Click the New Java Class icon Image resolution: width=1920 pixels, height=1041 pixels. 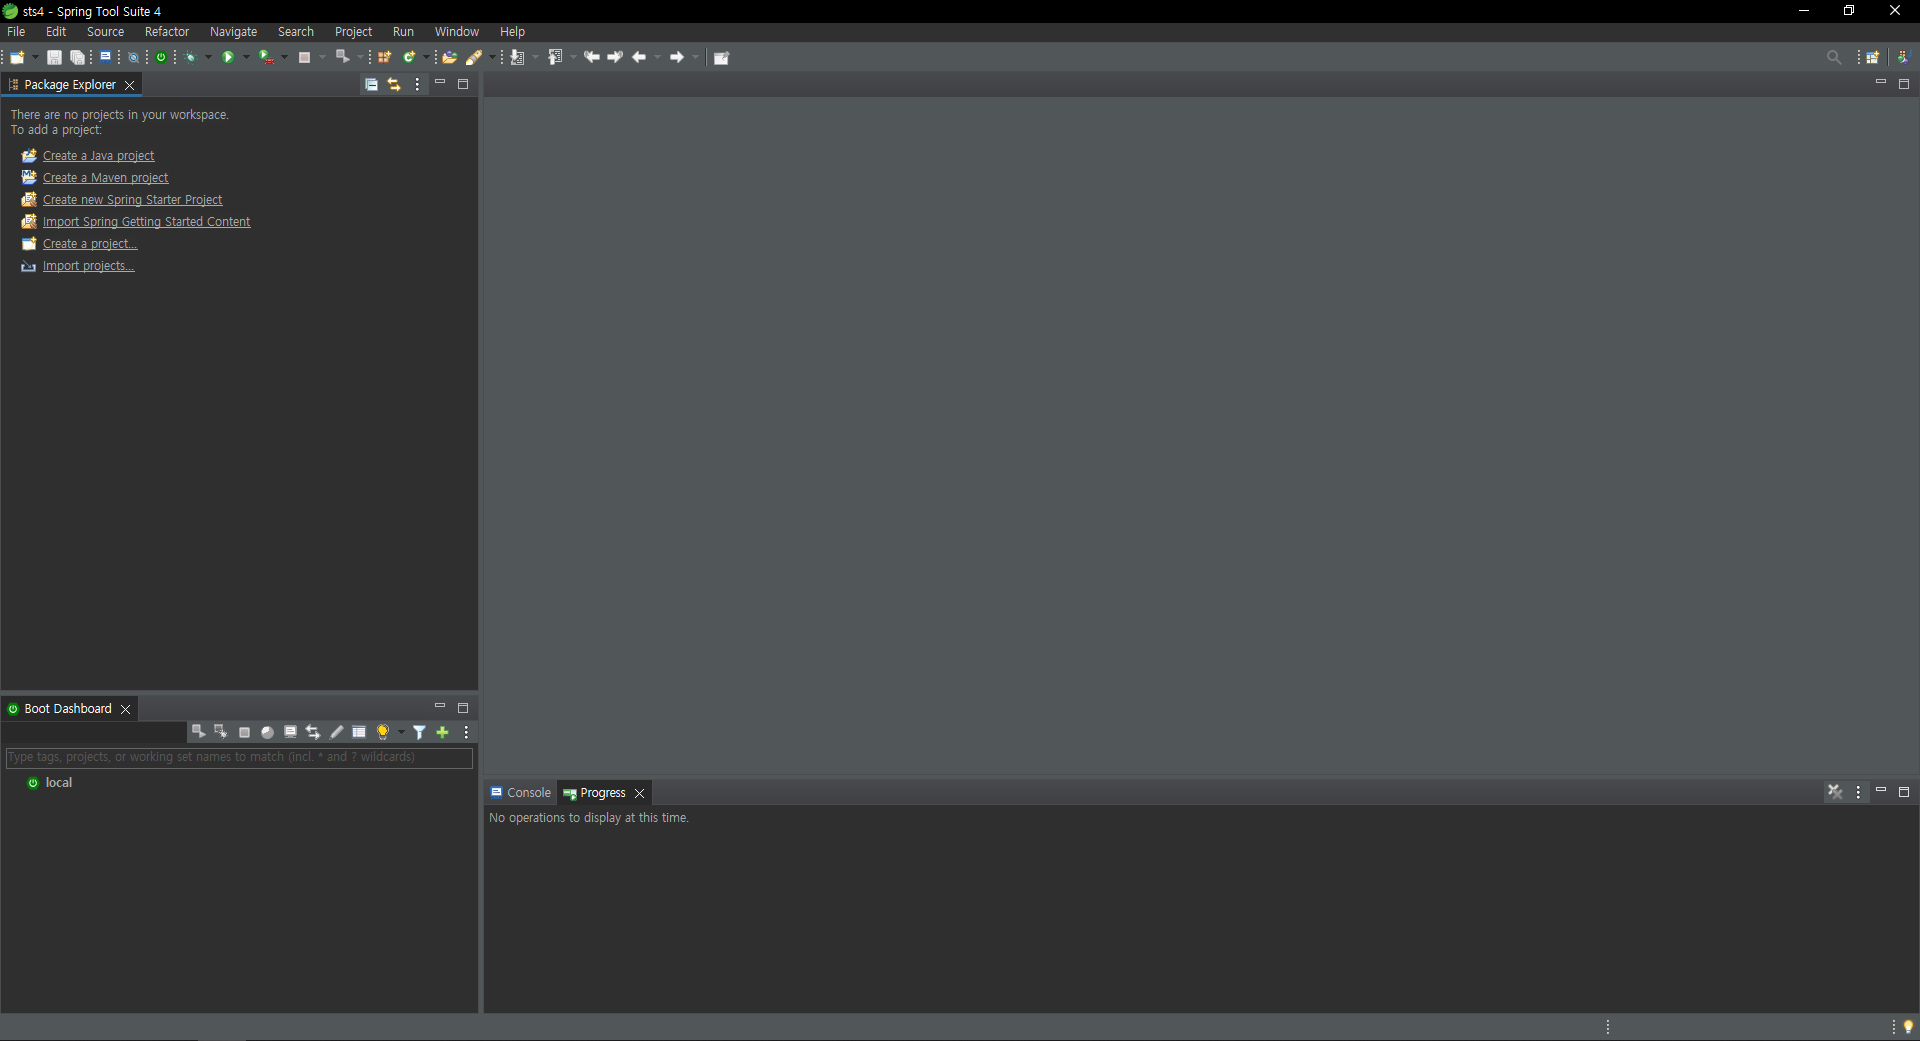[409, 57]
